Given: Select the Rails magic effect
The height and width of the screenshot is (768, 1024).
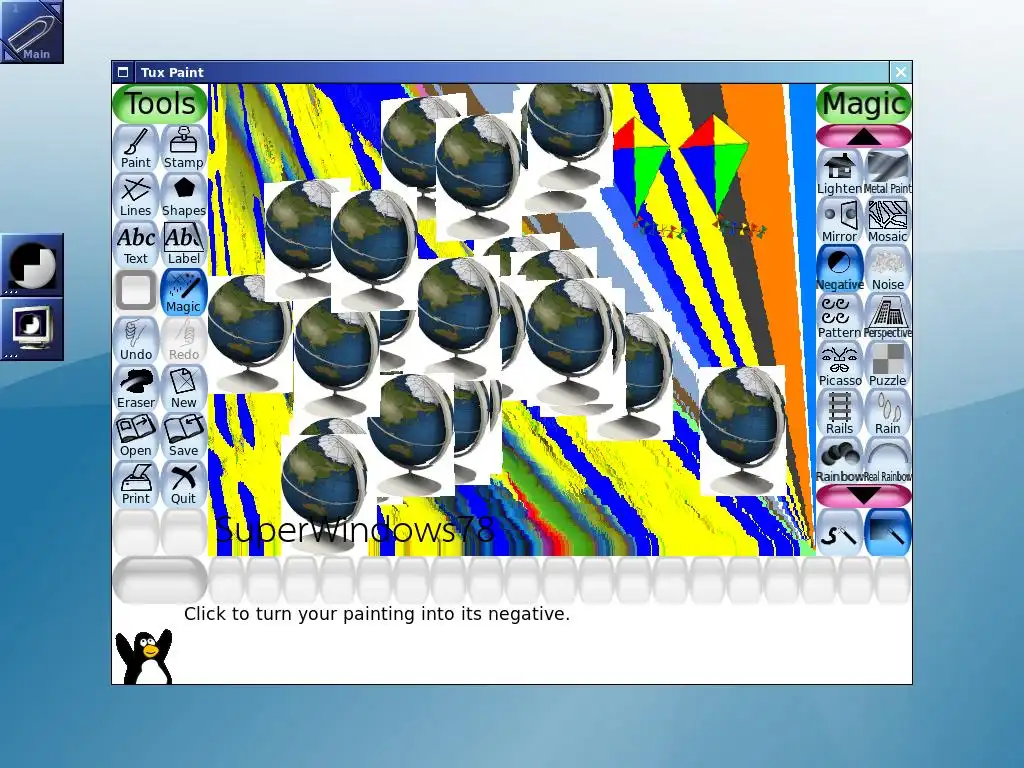Looking at the screenshot, I should point(840,413).
